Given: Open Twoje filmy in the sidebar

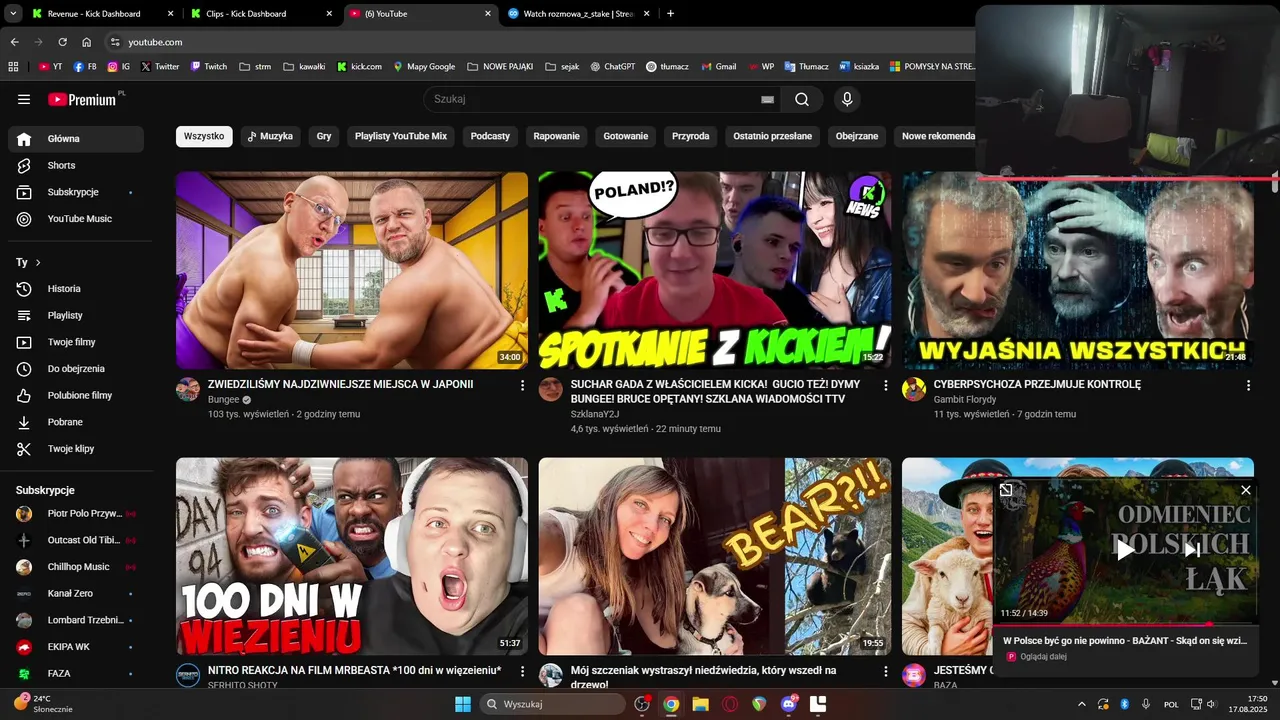Looking at the screenshot, I should click(x=76, y=342).
